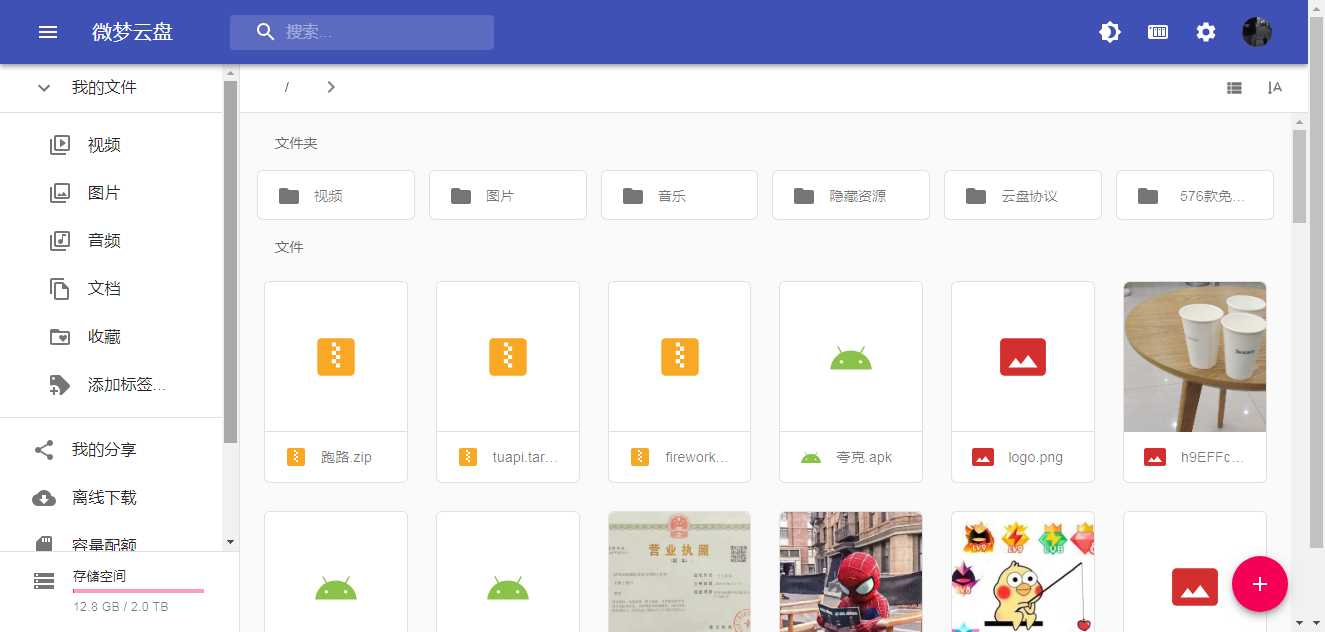Viewport: 1325px width, 632px height.
Task: Select 收藏 in the sidebar
Action: pyautogui.click(x=112, y=337)
